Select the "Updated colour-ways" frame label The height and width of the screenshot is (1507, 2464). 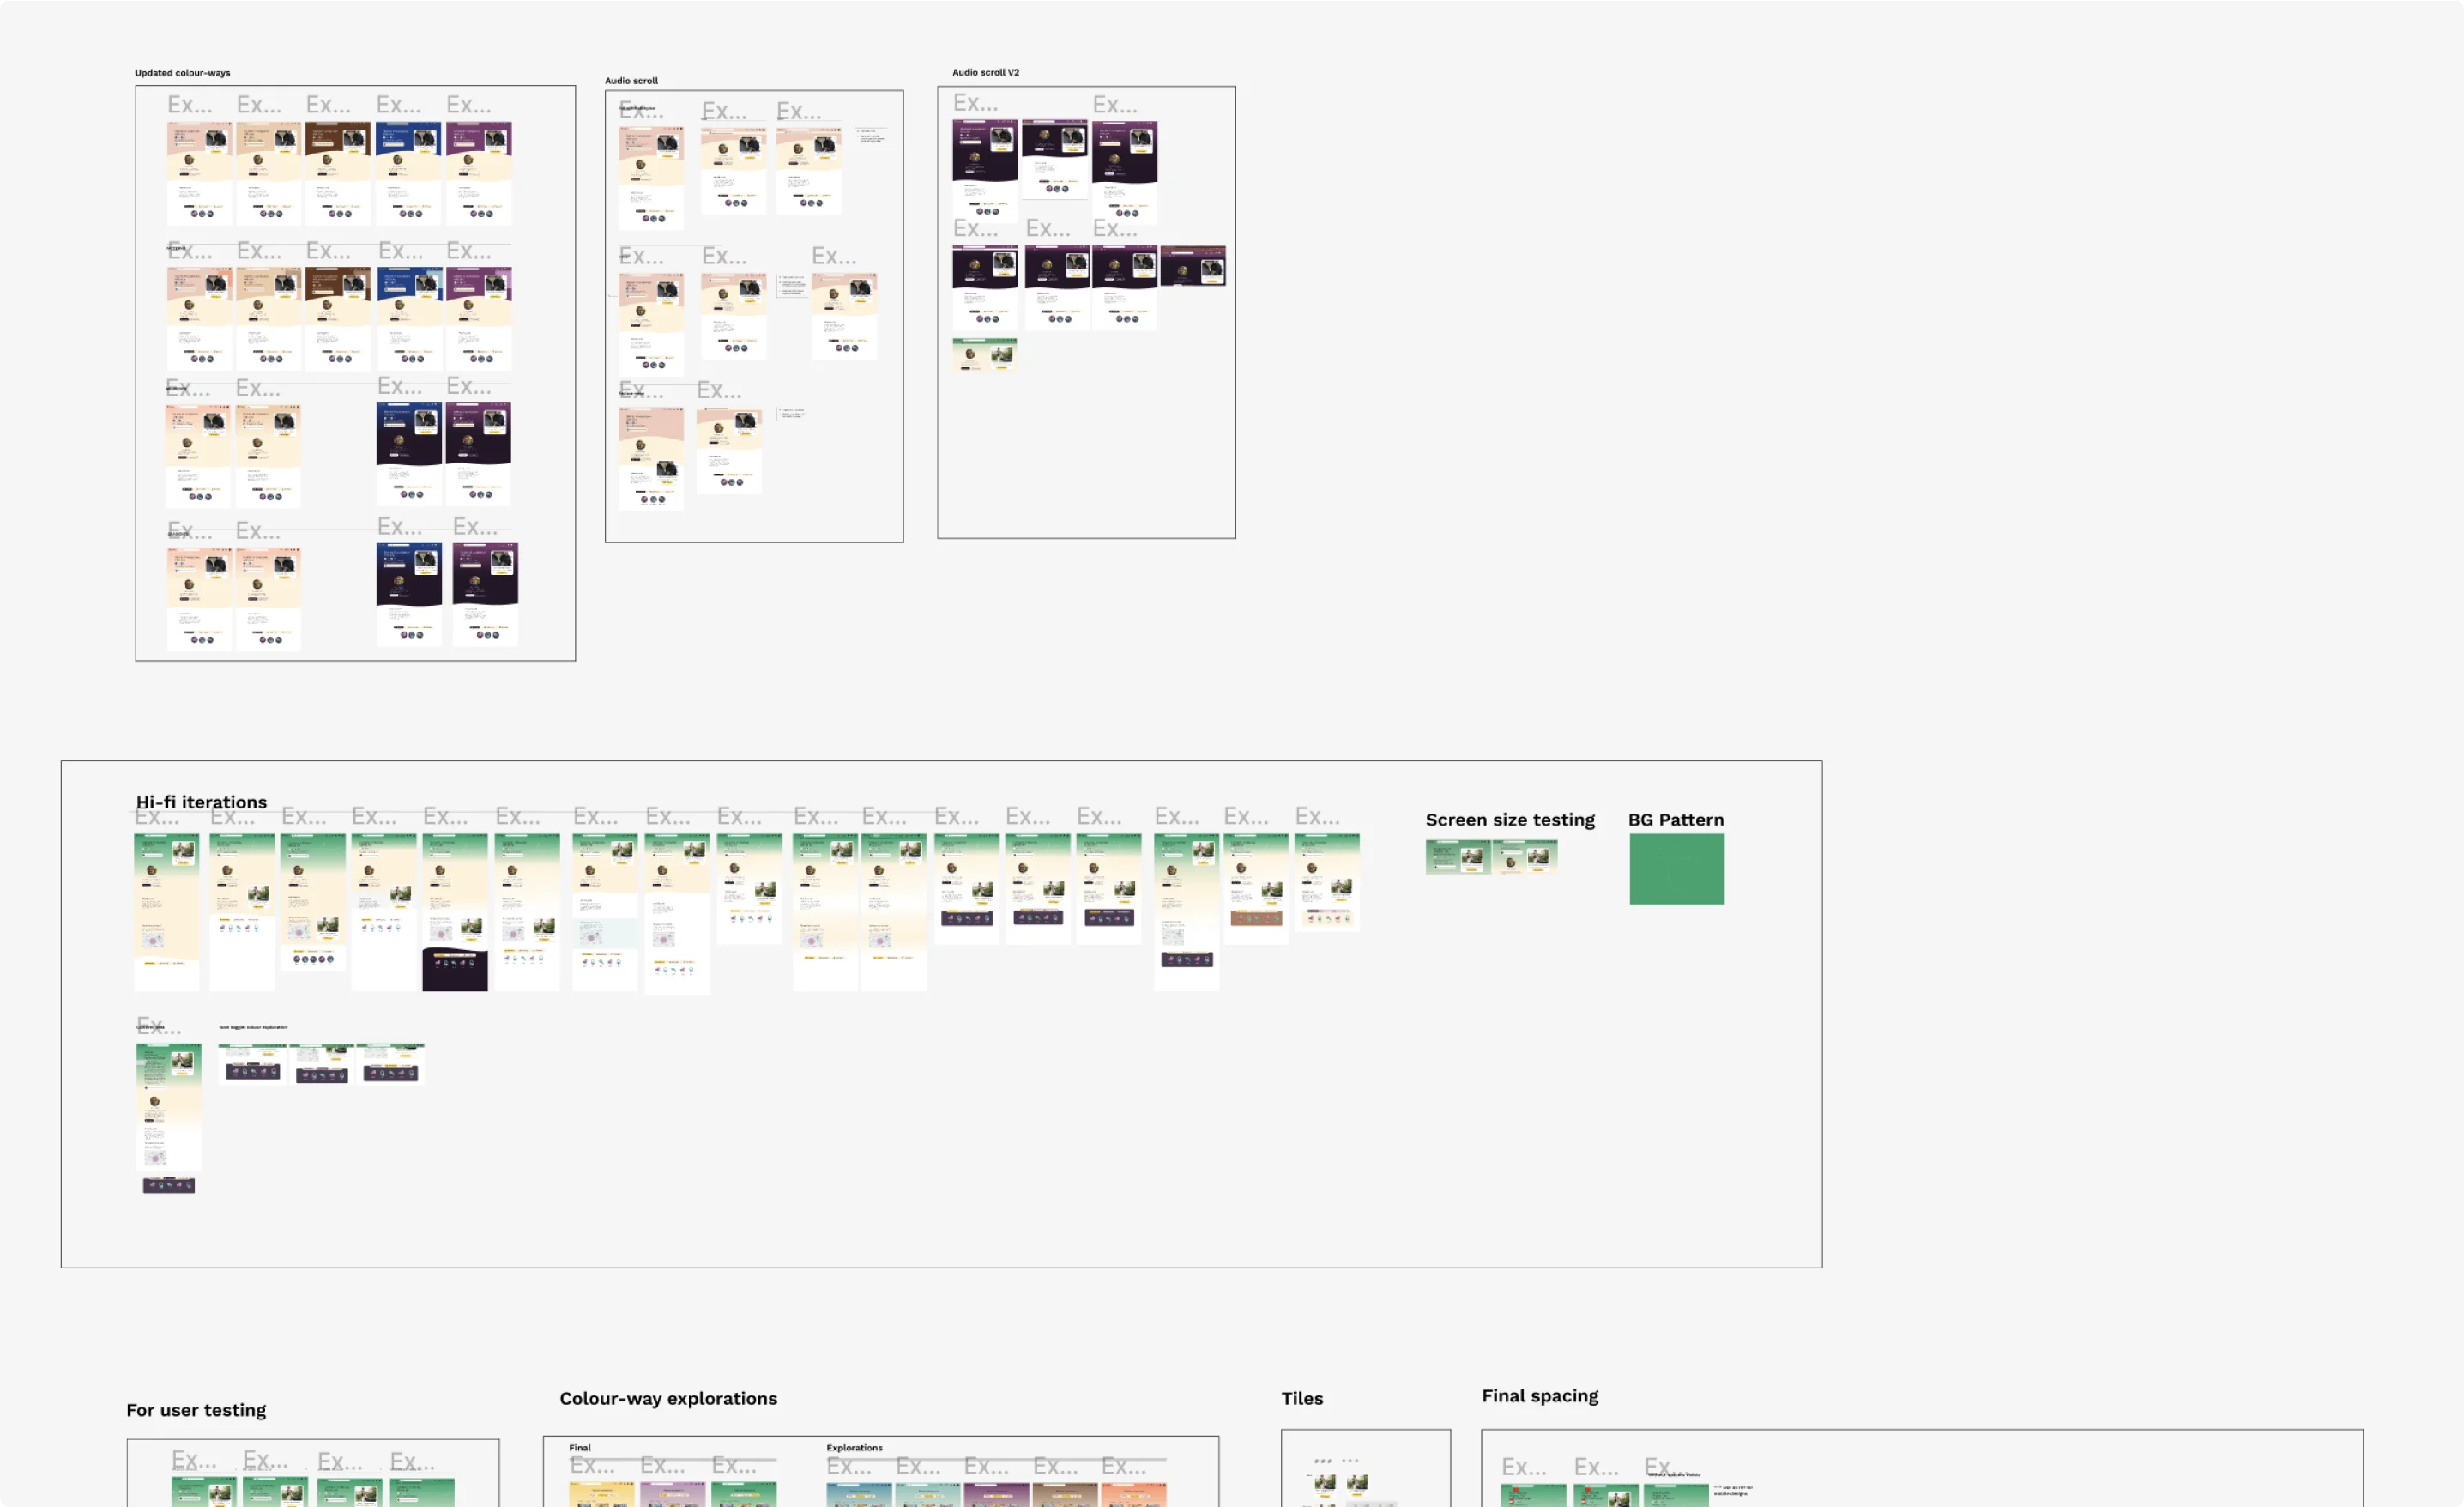coord(182,73)
